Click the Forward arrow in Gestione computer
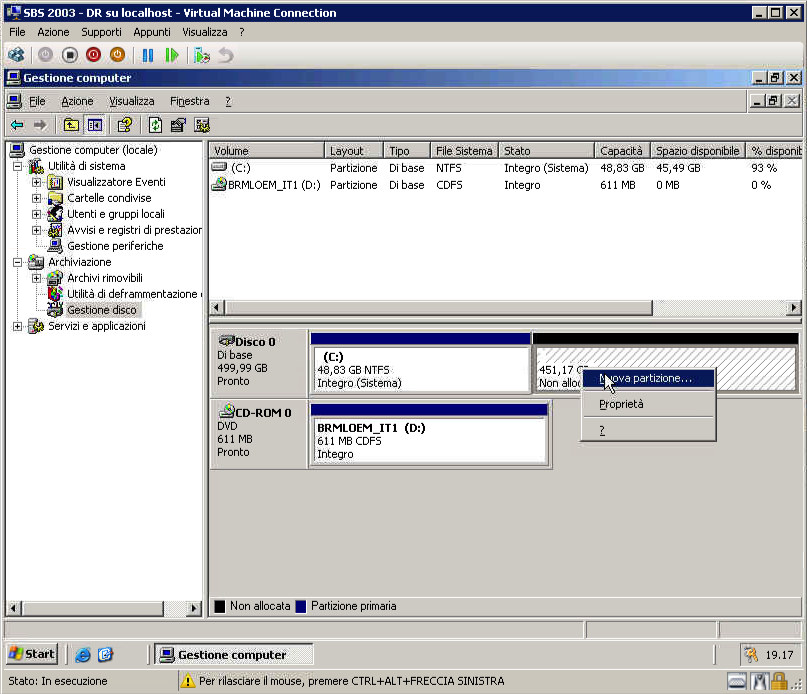Image resolution: width=807 pixels, height=694 pixels. coord(40,125)
